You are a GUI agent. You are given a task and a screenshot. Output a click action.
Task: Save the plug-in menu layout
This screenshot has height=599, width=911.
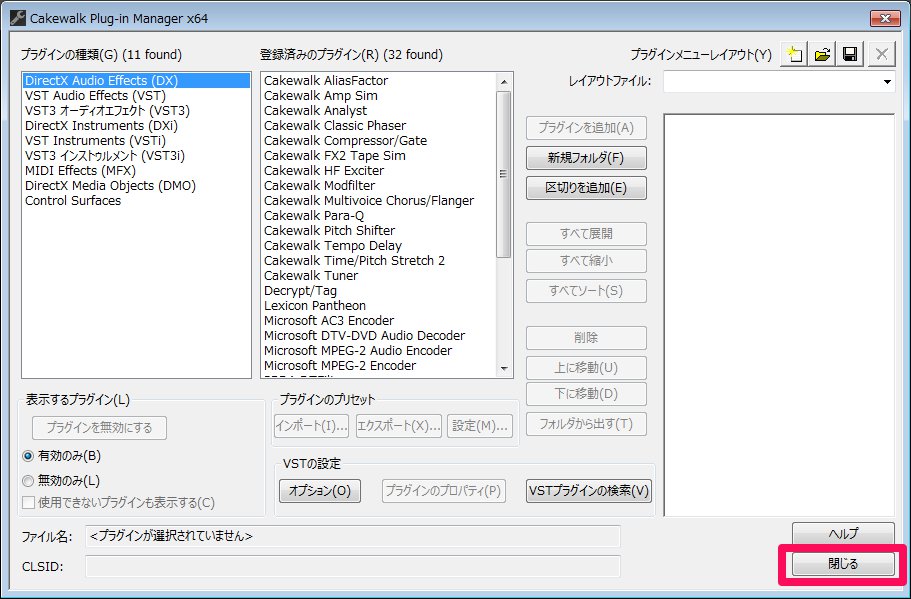click(850, 55)
